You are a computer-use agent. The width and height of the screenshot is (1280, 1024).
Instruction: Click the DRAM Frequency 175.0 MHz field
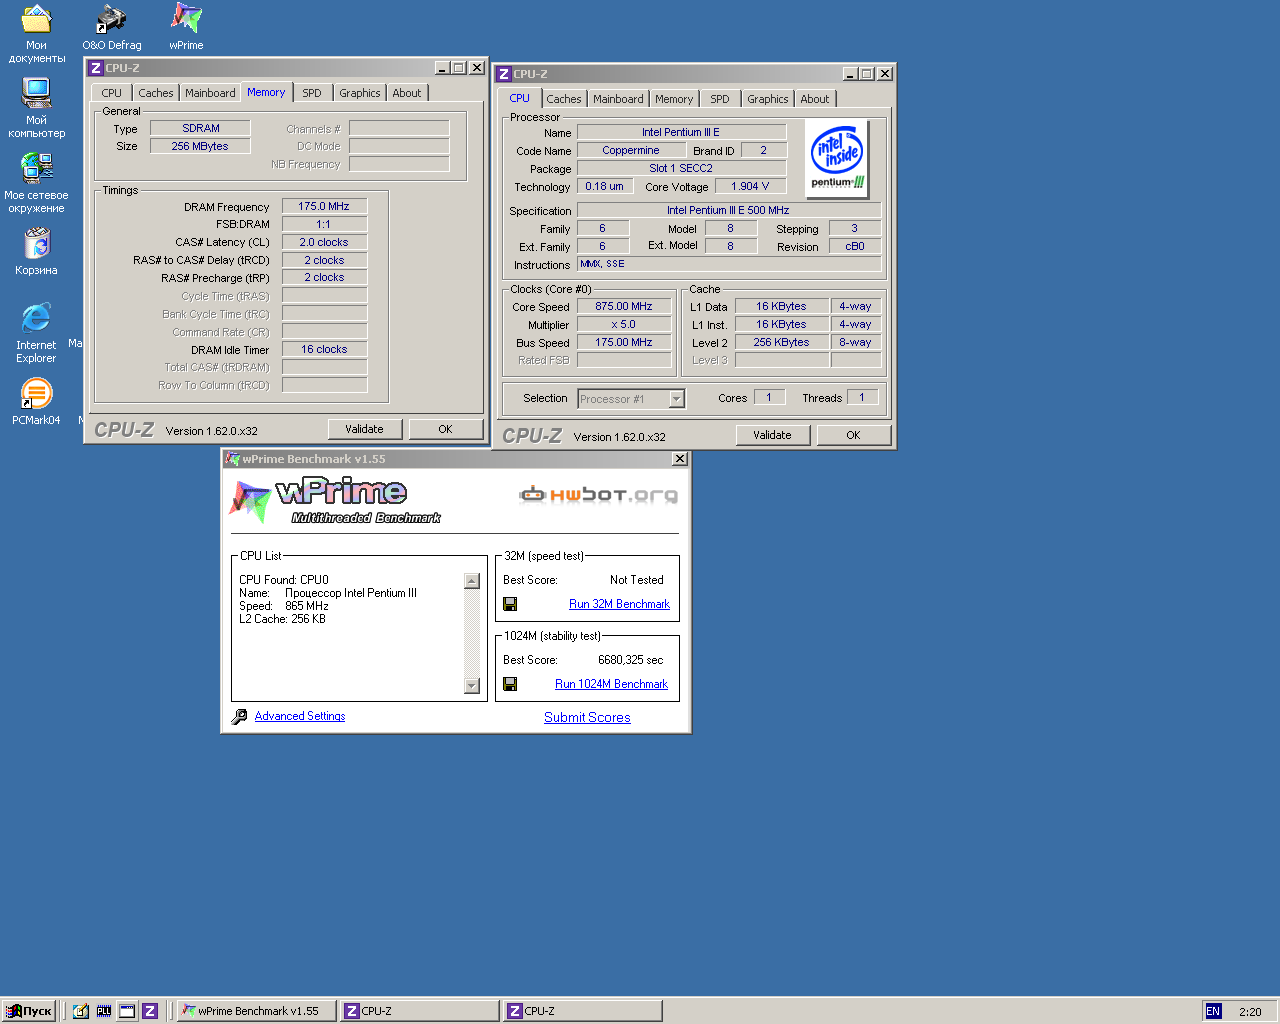click(x=325, y=206)
